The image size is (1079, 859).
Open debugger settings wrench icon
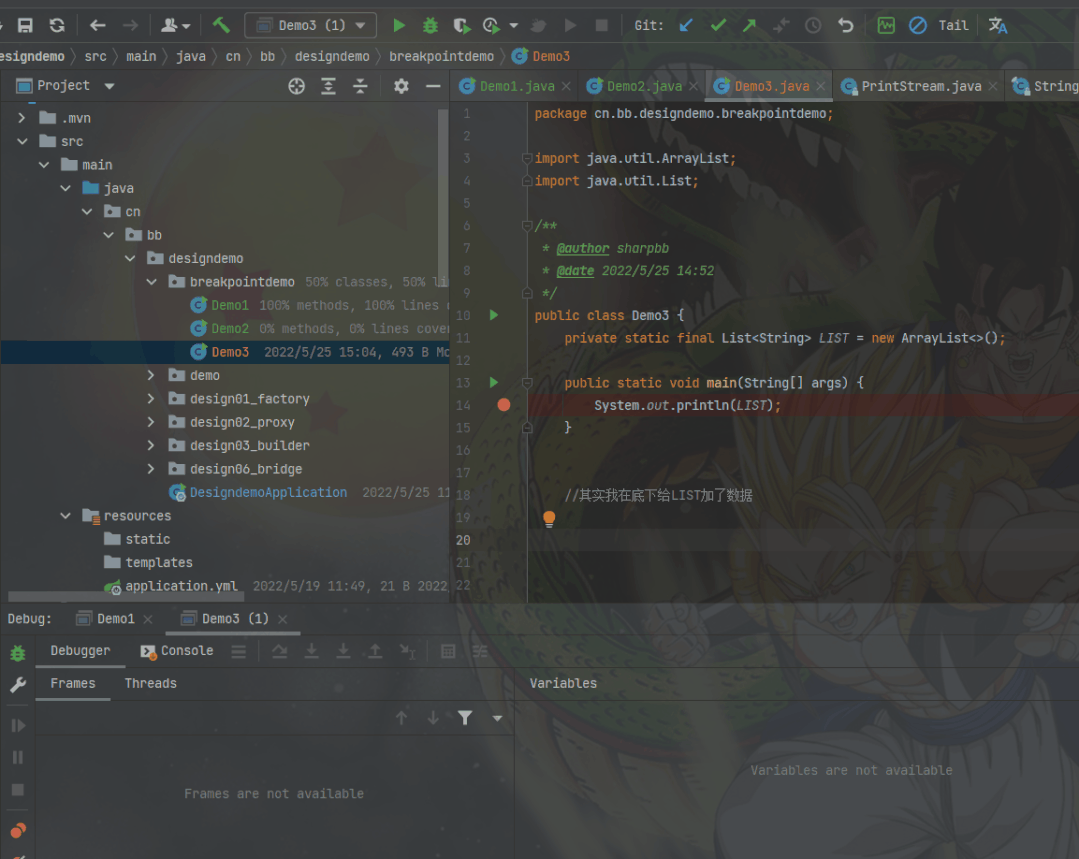(x=18, y=684)
